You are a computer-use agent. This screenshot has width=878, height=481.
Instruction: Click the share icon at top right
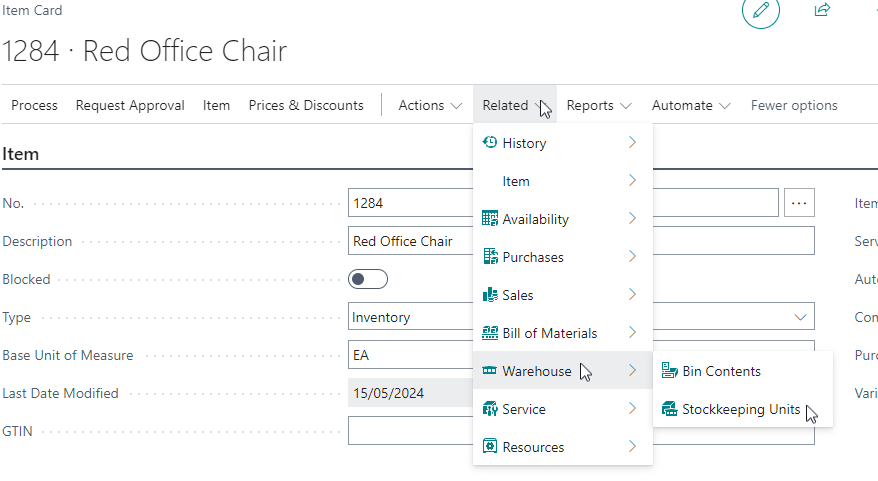[x=822, y=10]
